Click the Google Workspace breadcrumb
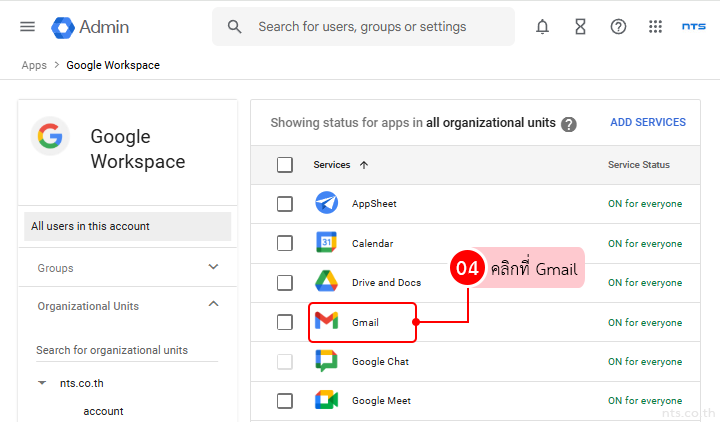This screenshot has height=422, width=720. pyautogui.click(x=113, y=65)
